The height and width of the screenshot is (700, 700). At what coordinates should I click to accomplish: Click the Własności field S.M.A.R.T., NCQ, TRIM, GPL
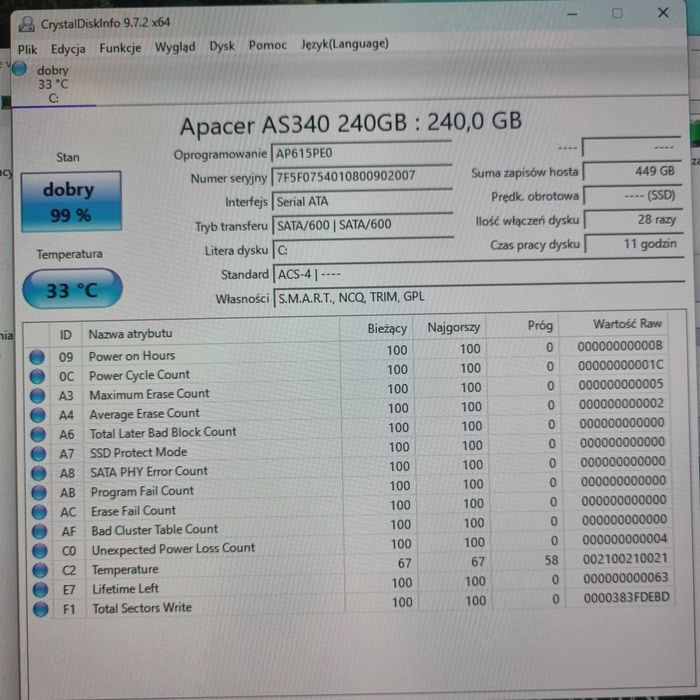pyautogui.click(x=479, y=296)
